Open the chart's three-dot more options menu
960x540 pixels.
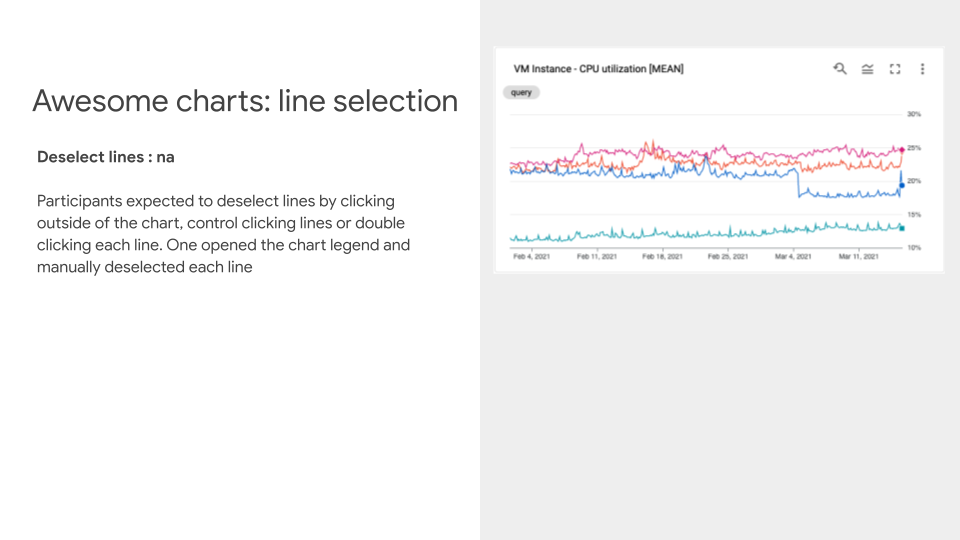(922, 68)
